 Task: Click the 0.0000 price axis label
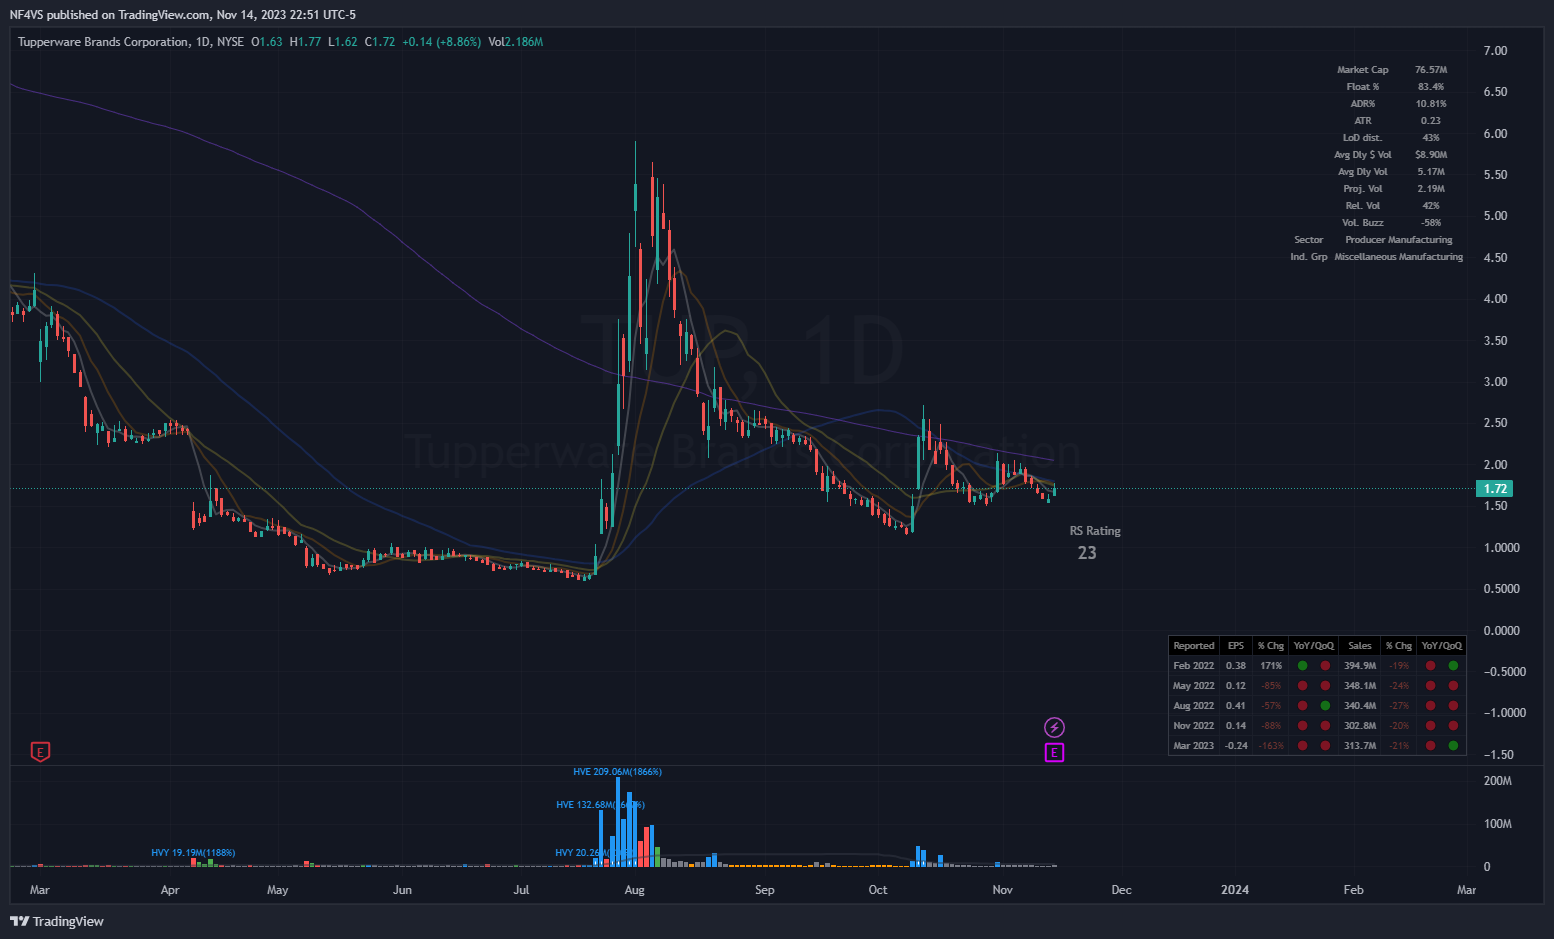pos(1503,631)
